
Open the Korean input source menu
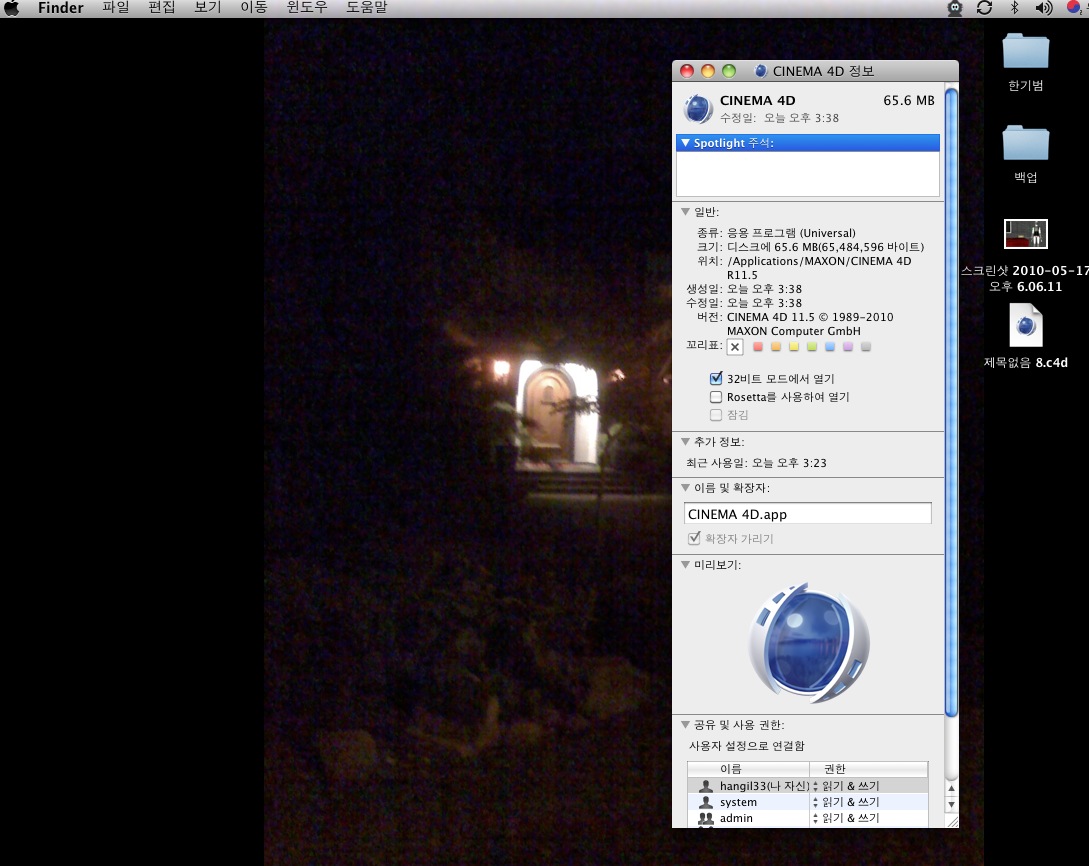click(x=1074, y=8)
